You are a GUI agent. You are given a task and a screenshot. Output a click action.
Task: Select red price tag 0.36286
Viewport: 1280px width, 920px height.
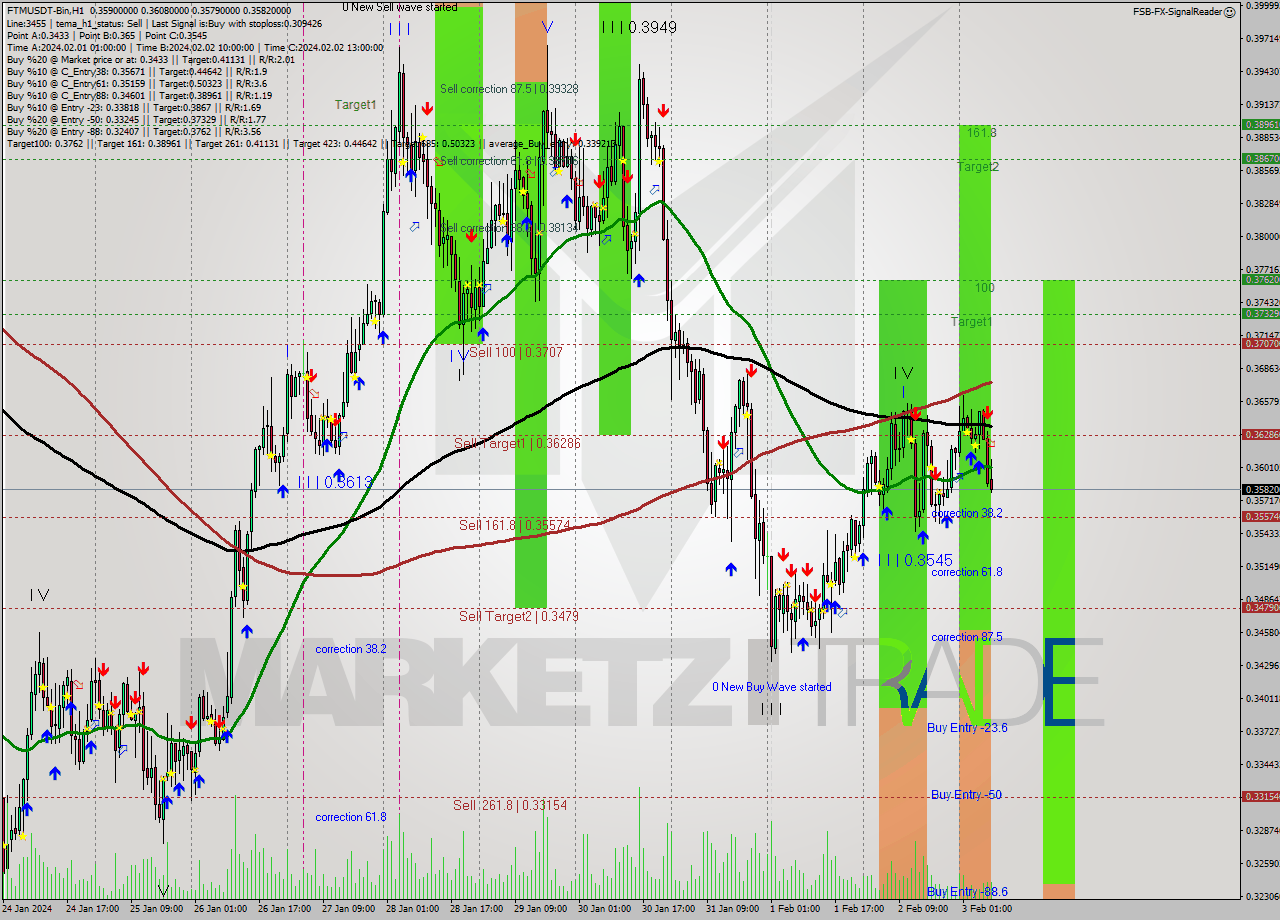(1260, 434)
